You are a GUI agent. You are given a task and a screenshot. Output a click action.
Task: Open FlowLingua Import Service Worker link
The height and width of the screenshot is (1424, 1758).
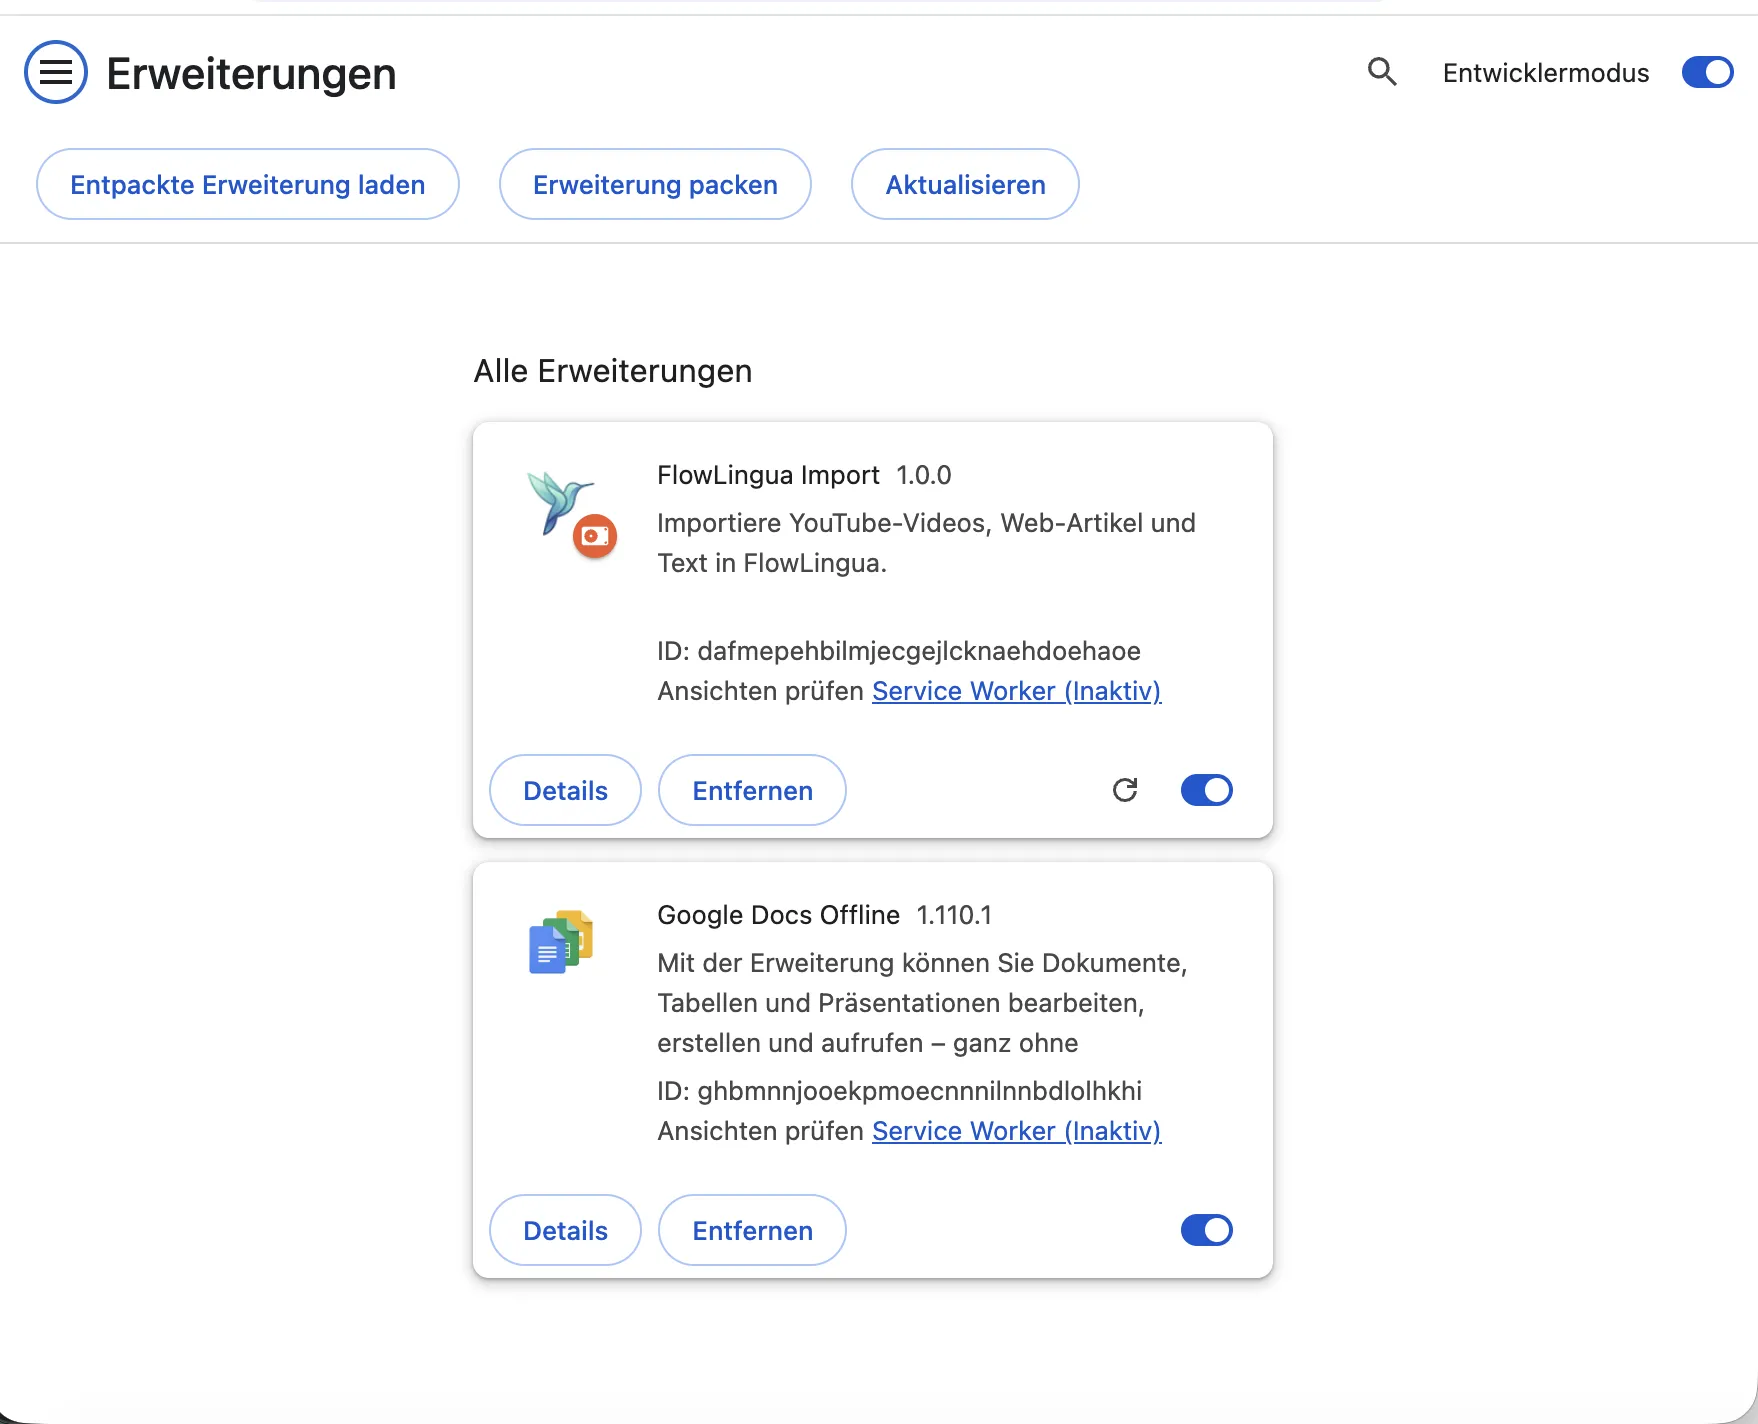(1016, 691)
